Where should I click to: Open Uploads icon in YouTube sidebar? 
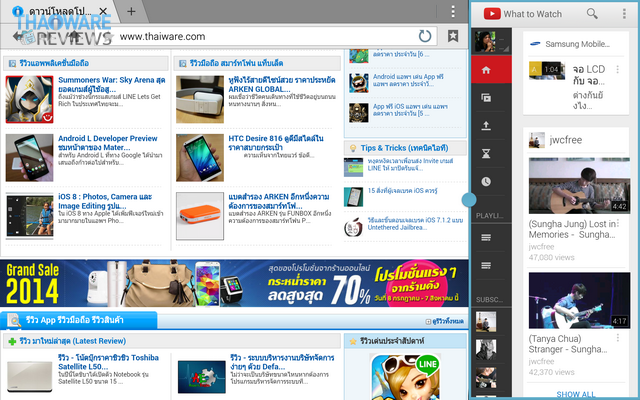tap(486, 125)
